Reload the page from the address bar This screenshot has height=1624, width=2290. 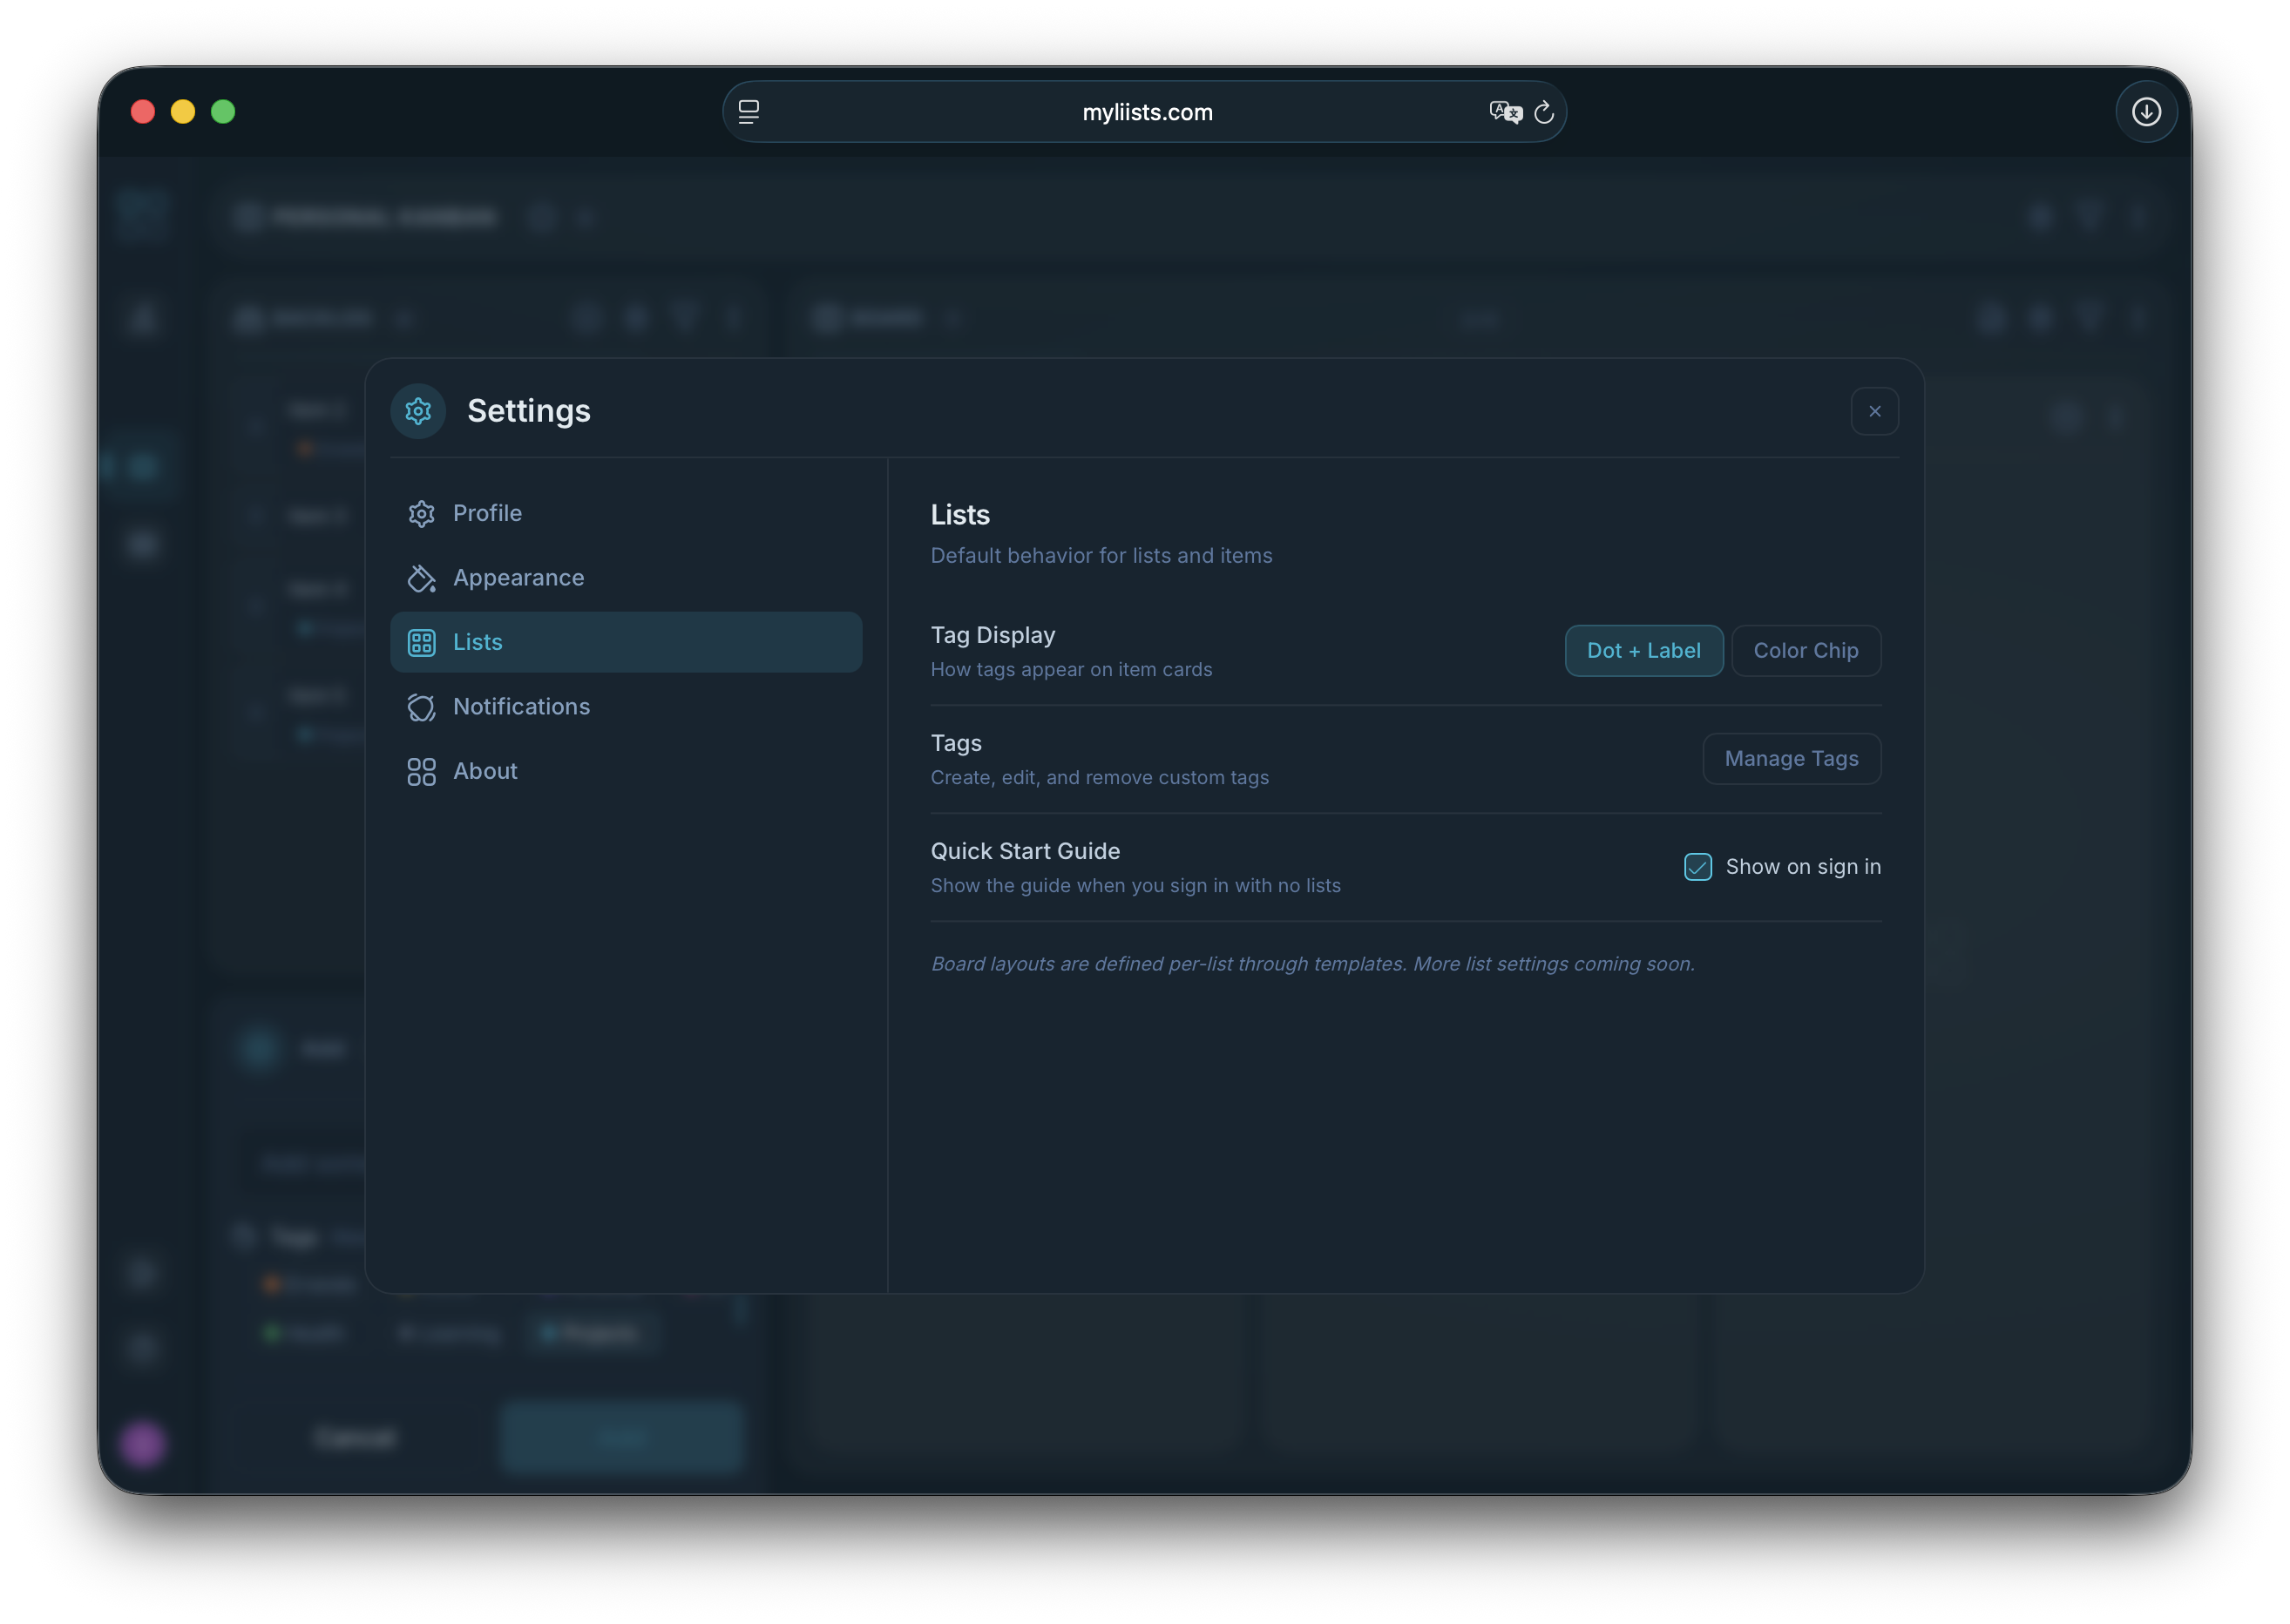pos(1544,112)
